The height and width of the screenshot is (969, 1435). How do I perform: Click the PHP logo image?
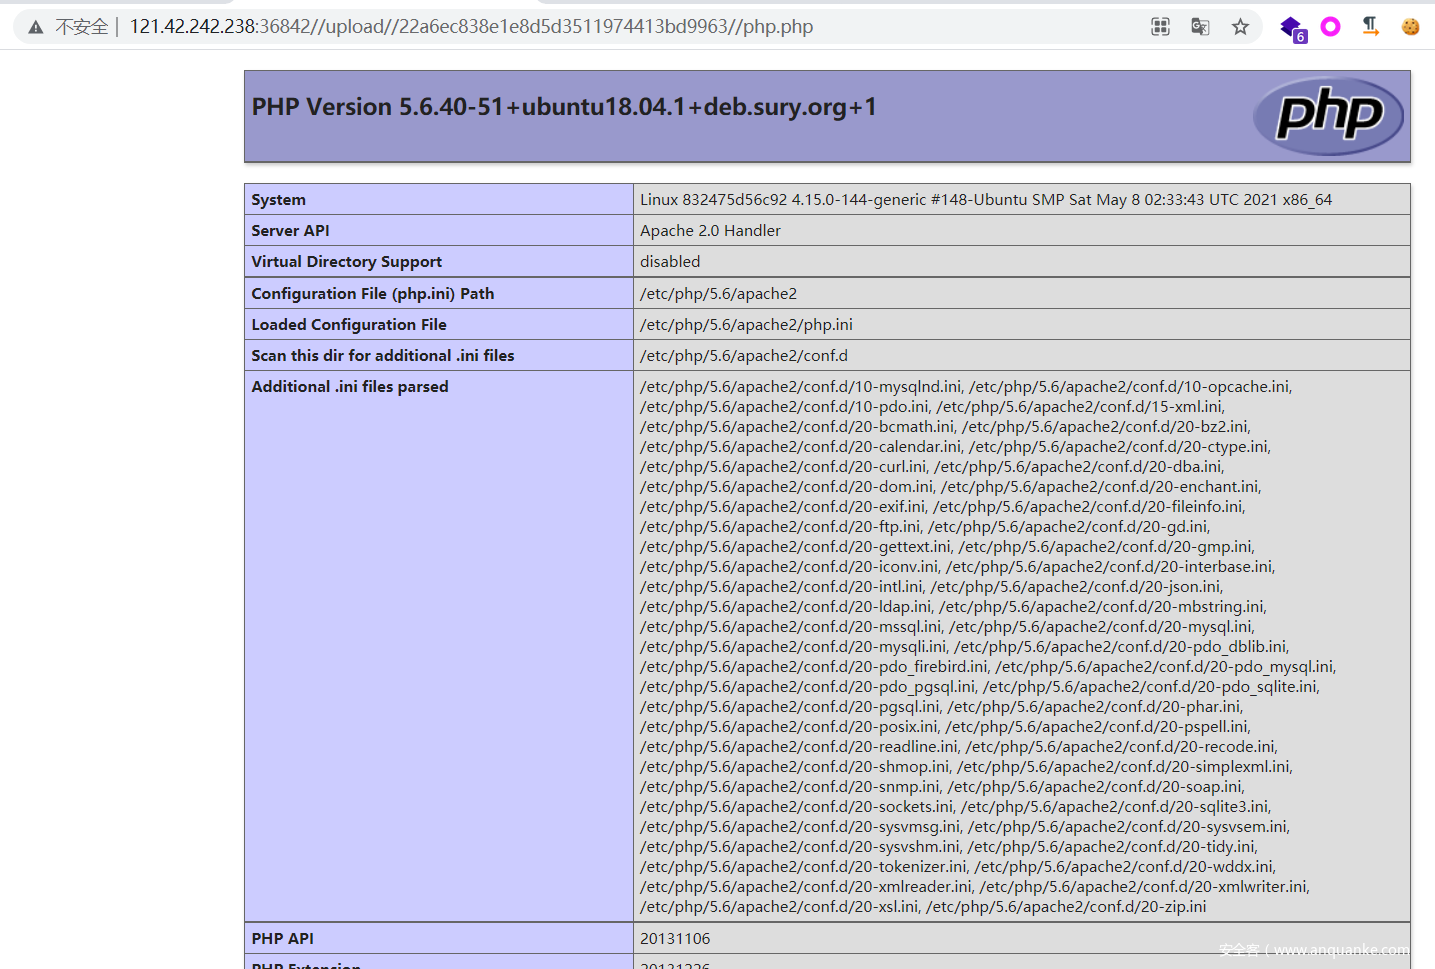tap(1328, 116)
